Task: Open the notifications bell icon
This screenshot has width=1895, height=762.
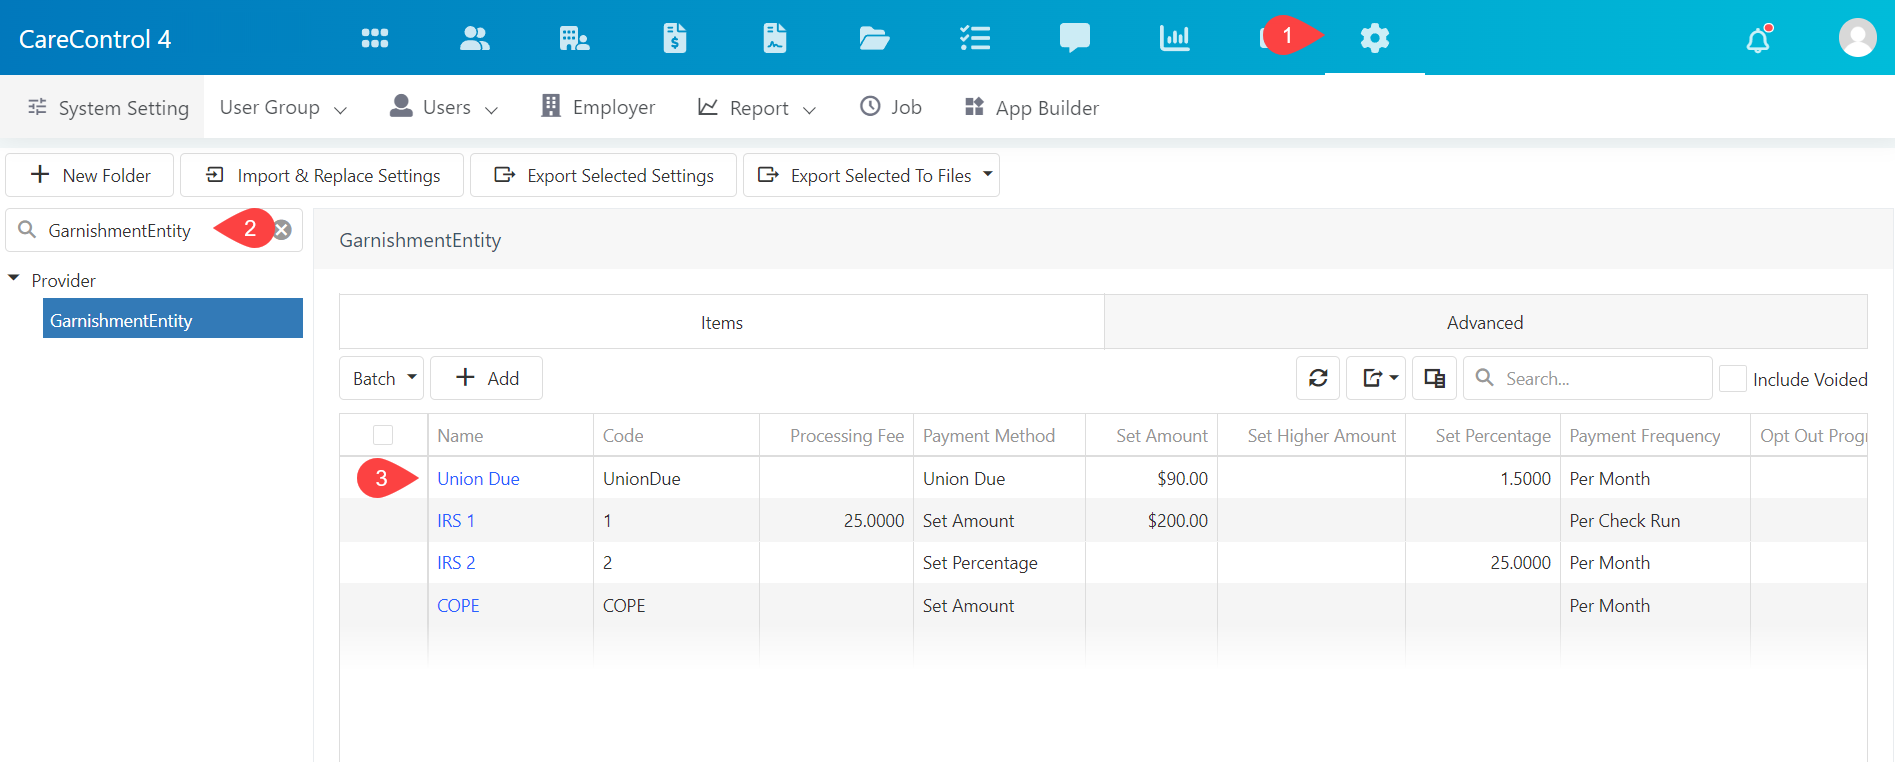Action: [1758, 39]
